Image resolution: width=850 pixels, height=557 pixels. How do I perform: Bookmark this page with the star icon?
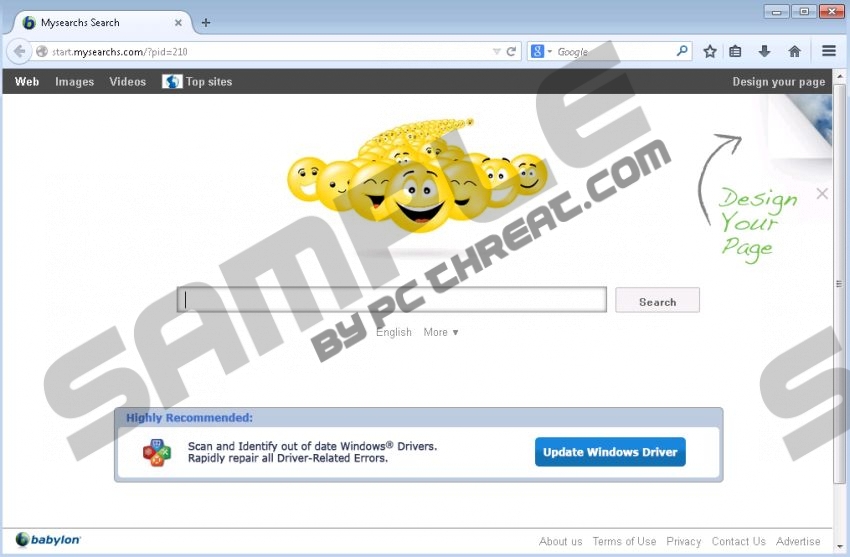pos(710,51)
